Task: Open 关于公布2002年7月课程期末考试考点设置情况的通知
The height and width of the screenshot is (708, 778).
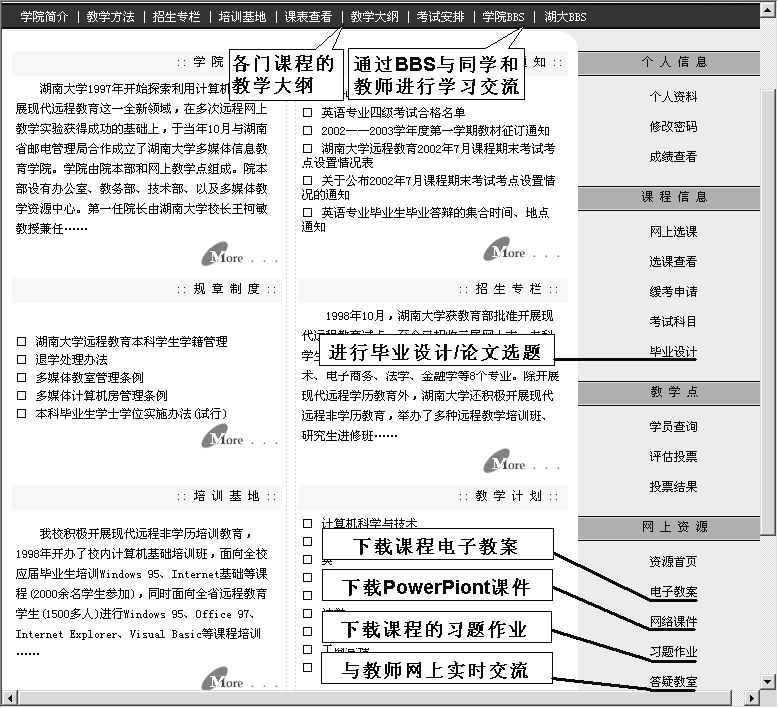Action: pyautogui.click(x=429, y=187)
